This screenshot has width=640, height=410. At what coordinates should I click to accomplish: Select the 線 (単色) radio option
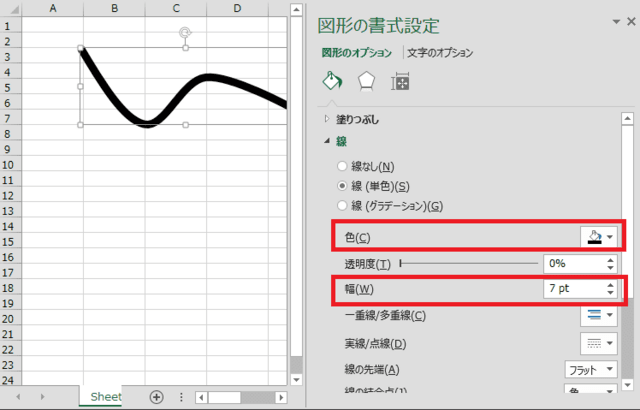[344, 186]
